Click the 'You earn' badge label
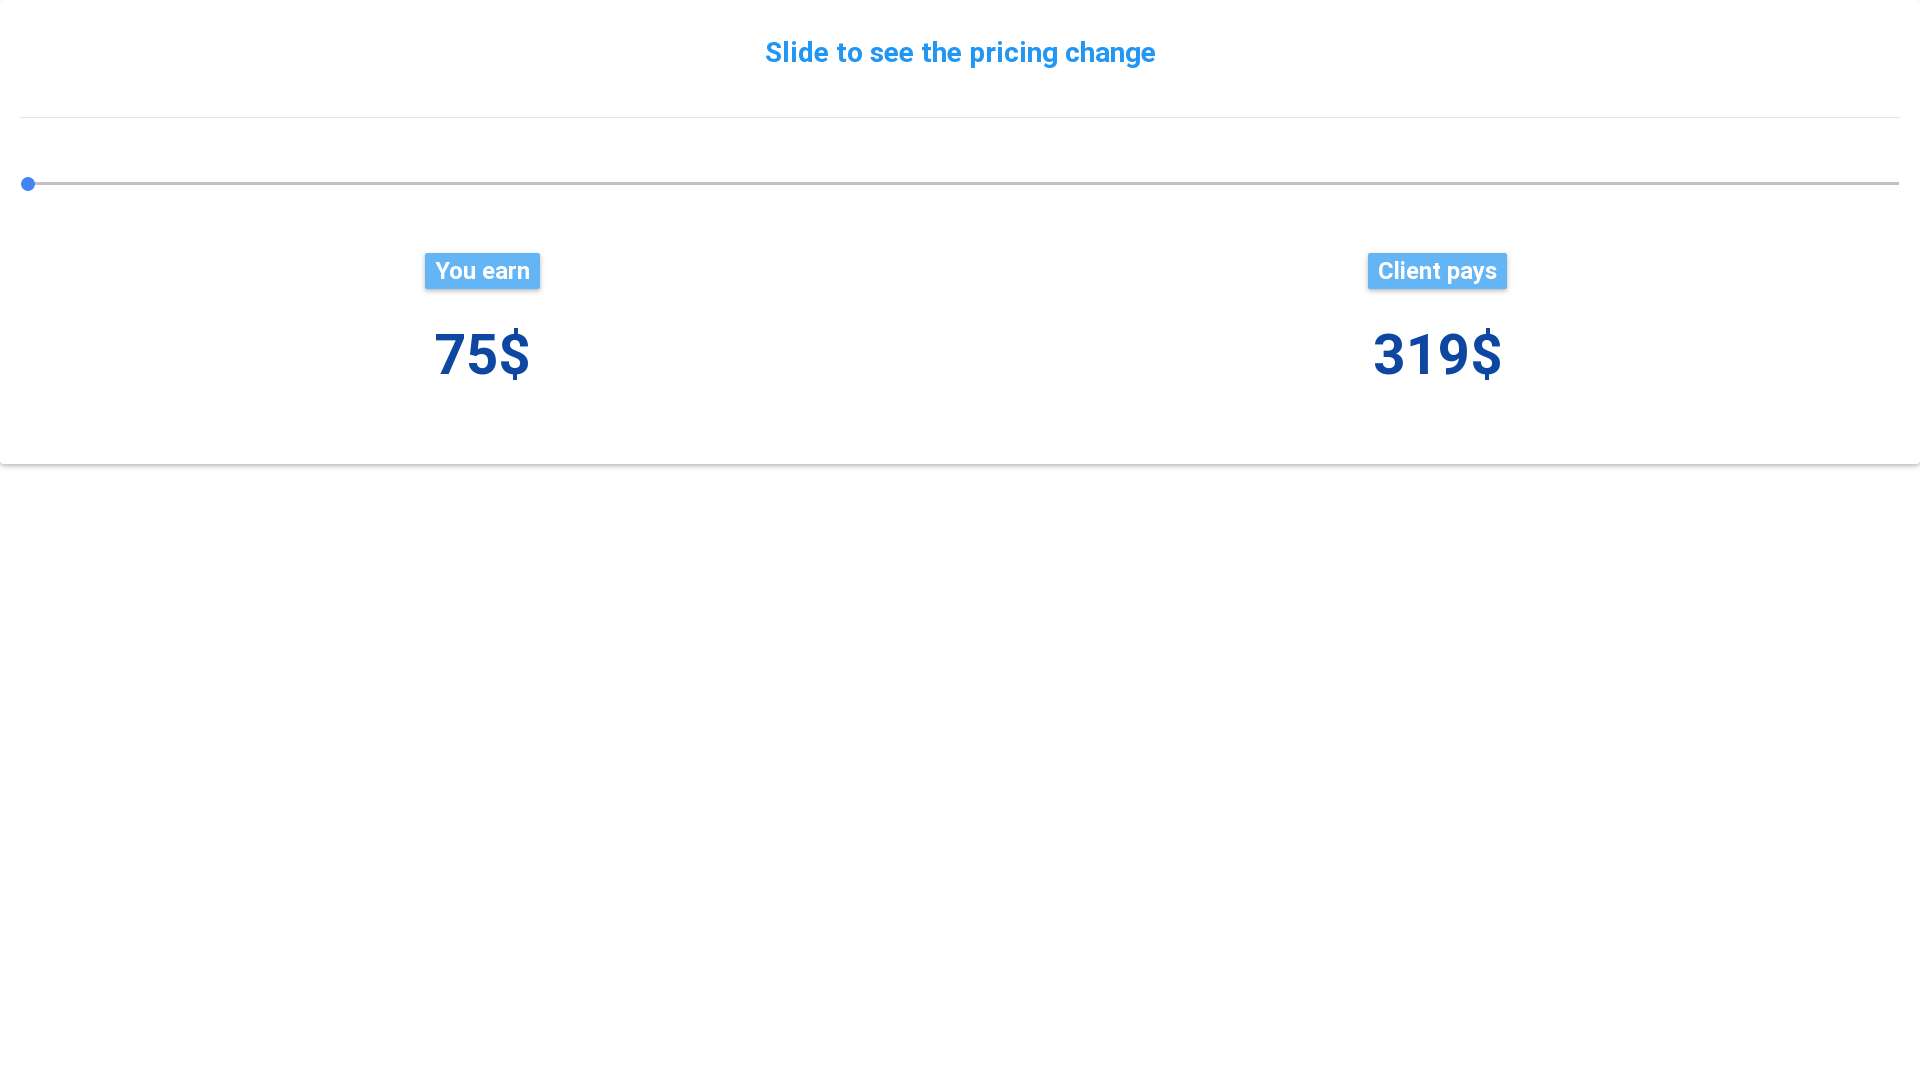The image size is (1920, 1080). [482, 271]
